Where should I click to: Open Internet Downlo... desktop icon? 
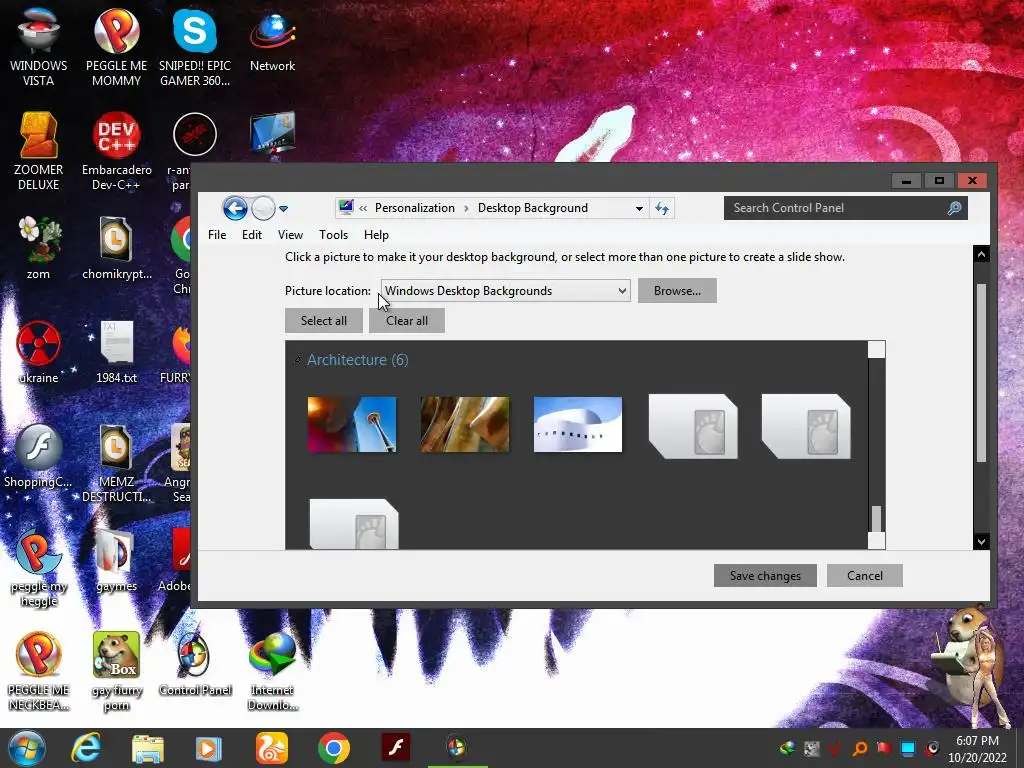tap(272, 671)
